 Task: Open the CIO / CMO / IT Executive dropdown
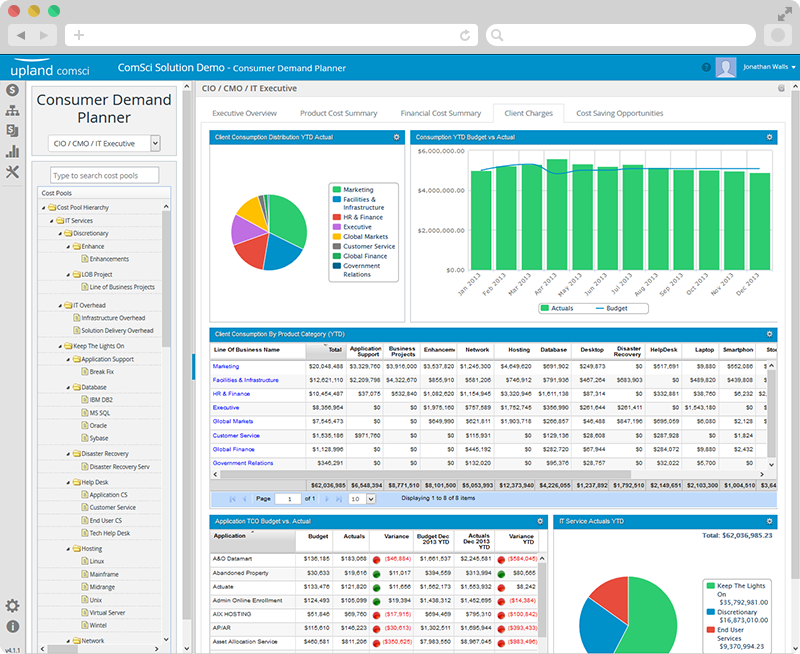pyautogui.click(x=104, y=143)
